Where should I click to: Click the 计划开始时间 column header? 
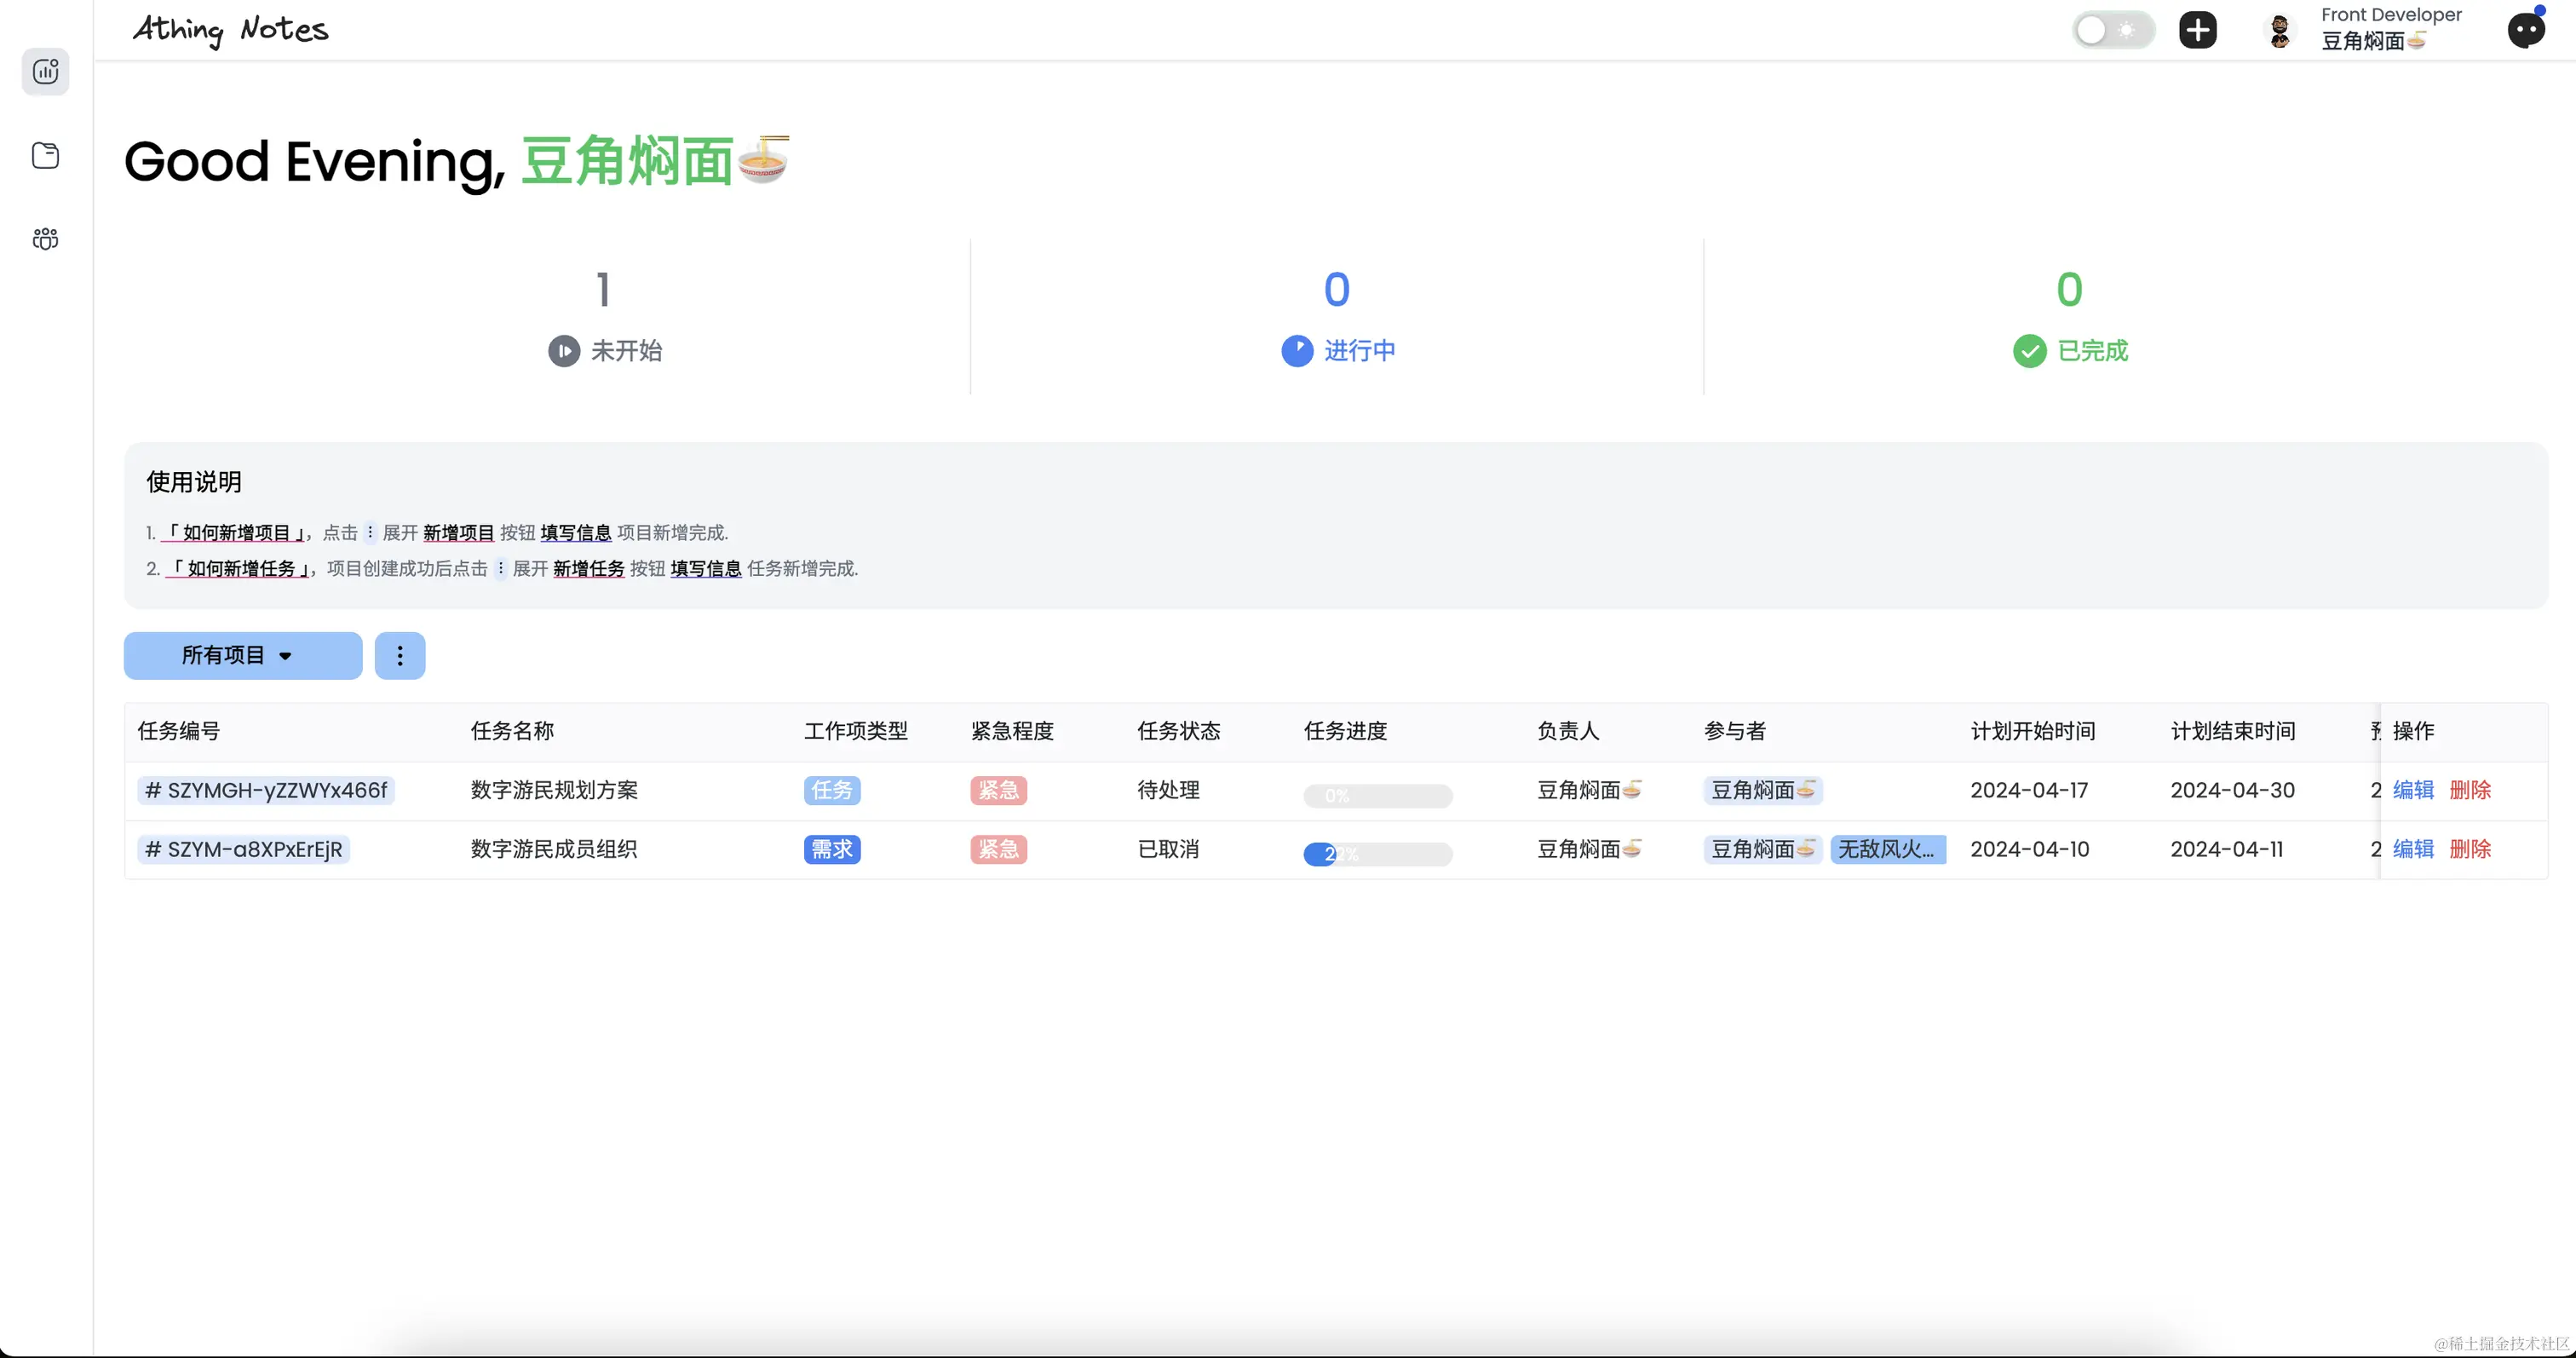2033,731
